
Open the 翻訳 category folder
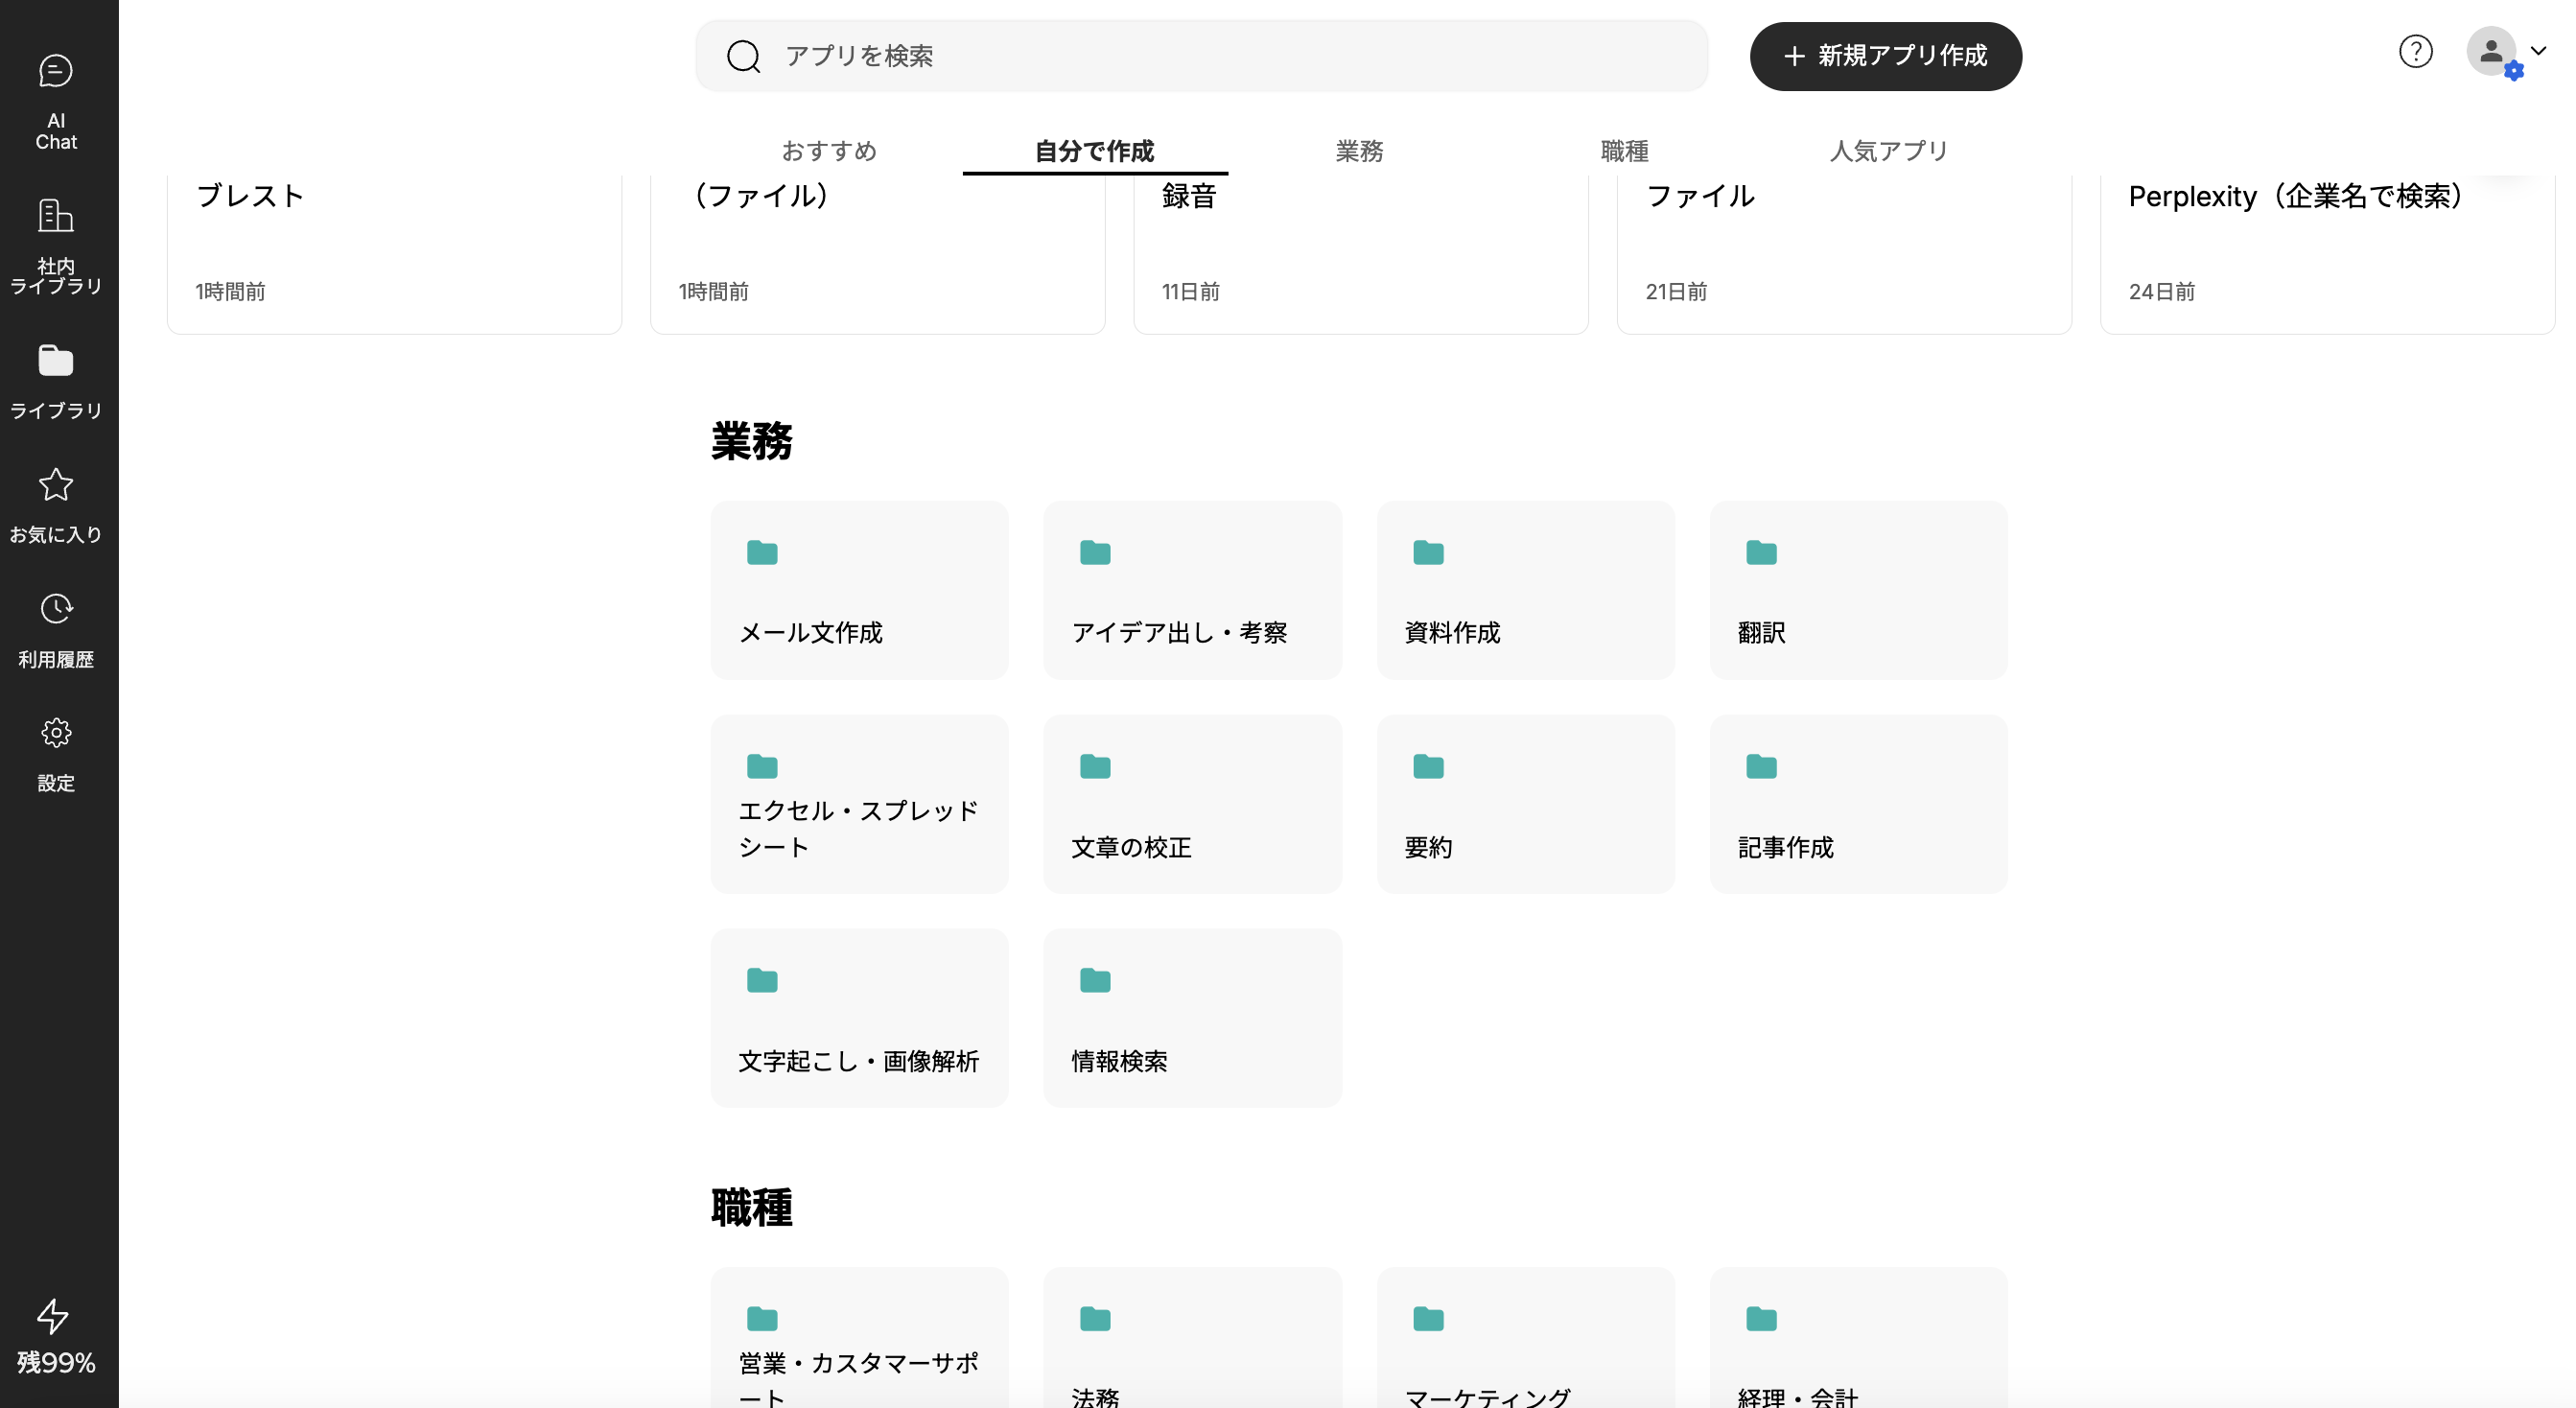tap(1858, 590)
